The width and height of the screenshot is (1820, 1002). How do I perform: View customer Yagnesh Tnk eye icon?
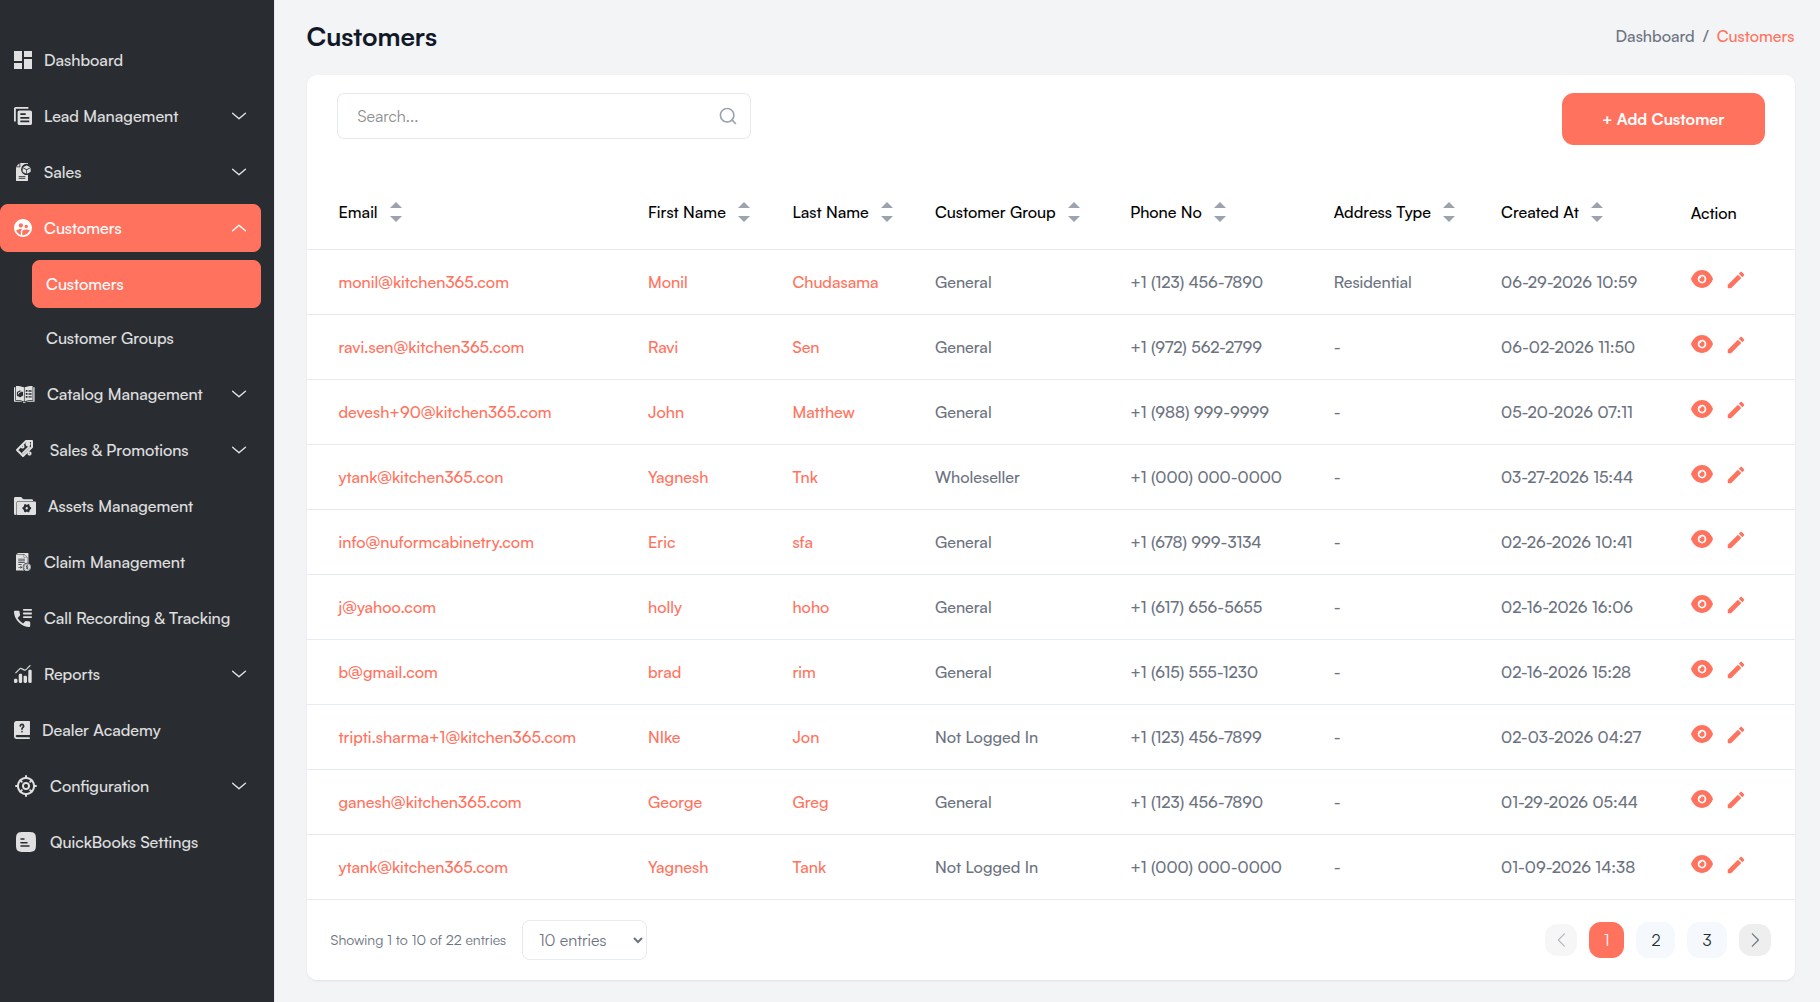[1702, 474]
